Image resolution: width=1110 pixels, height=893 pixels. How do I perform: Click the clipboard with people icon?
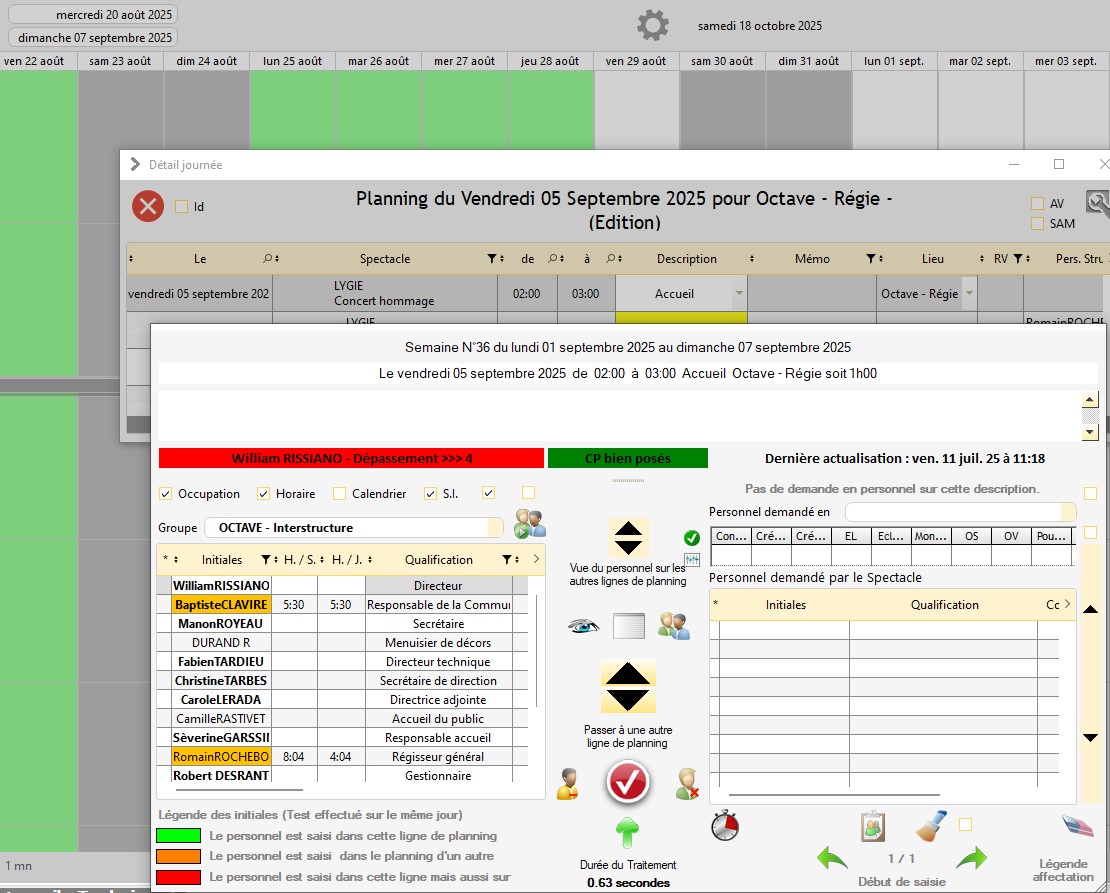point(873,827)
